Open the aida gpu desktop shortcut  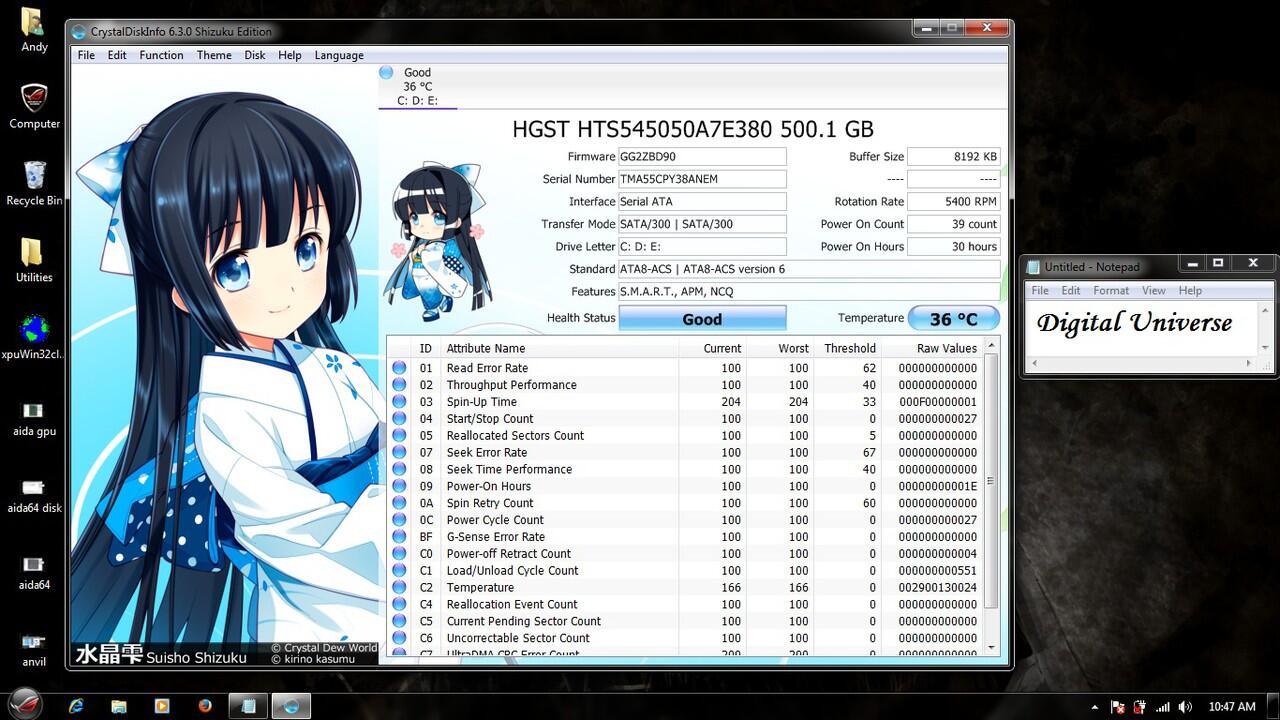click(x=33, y=418)
